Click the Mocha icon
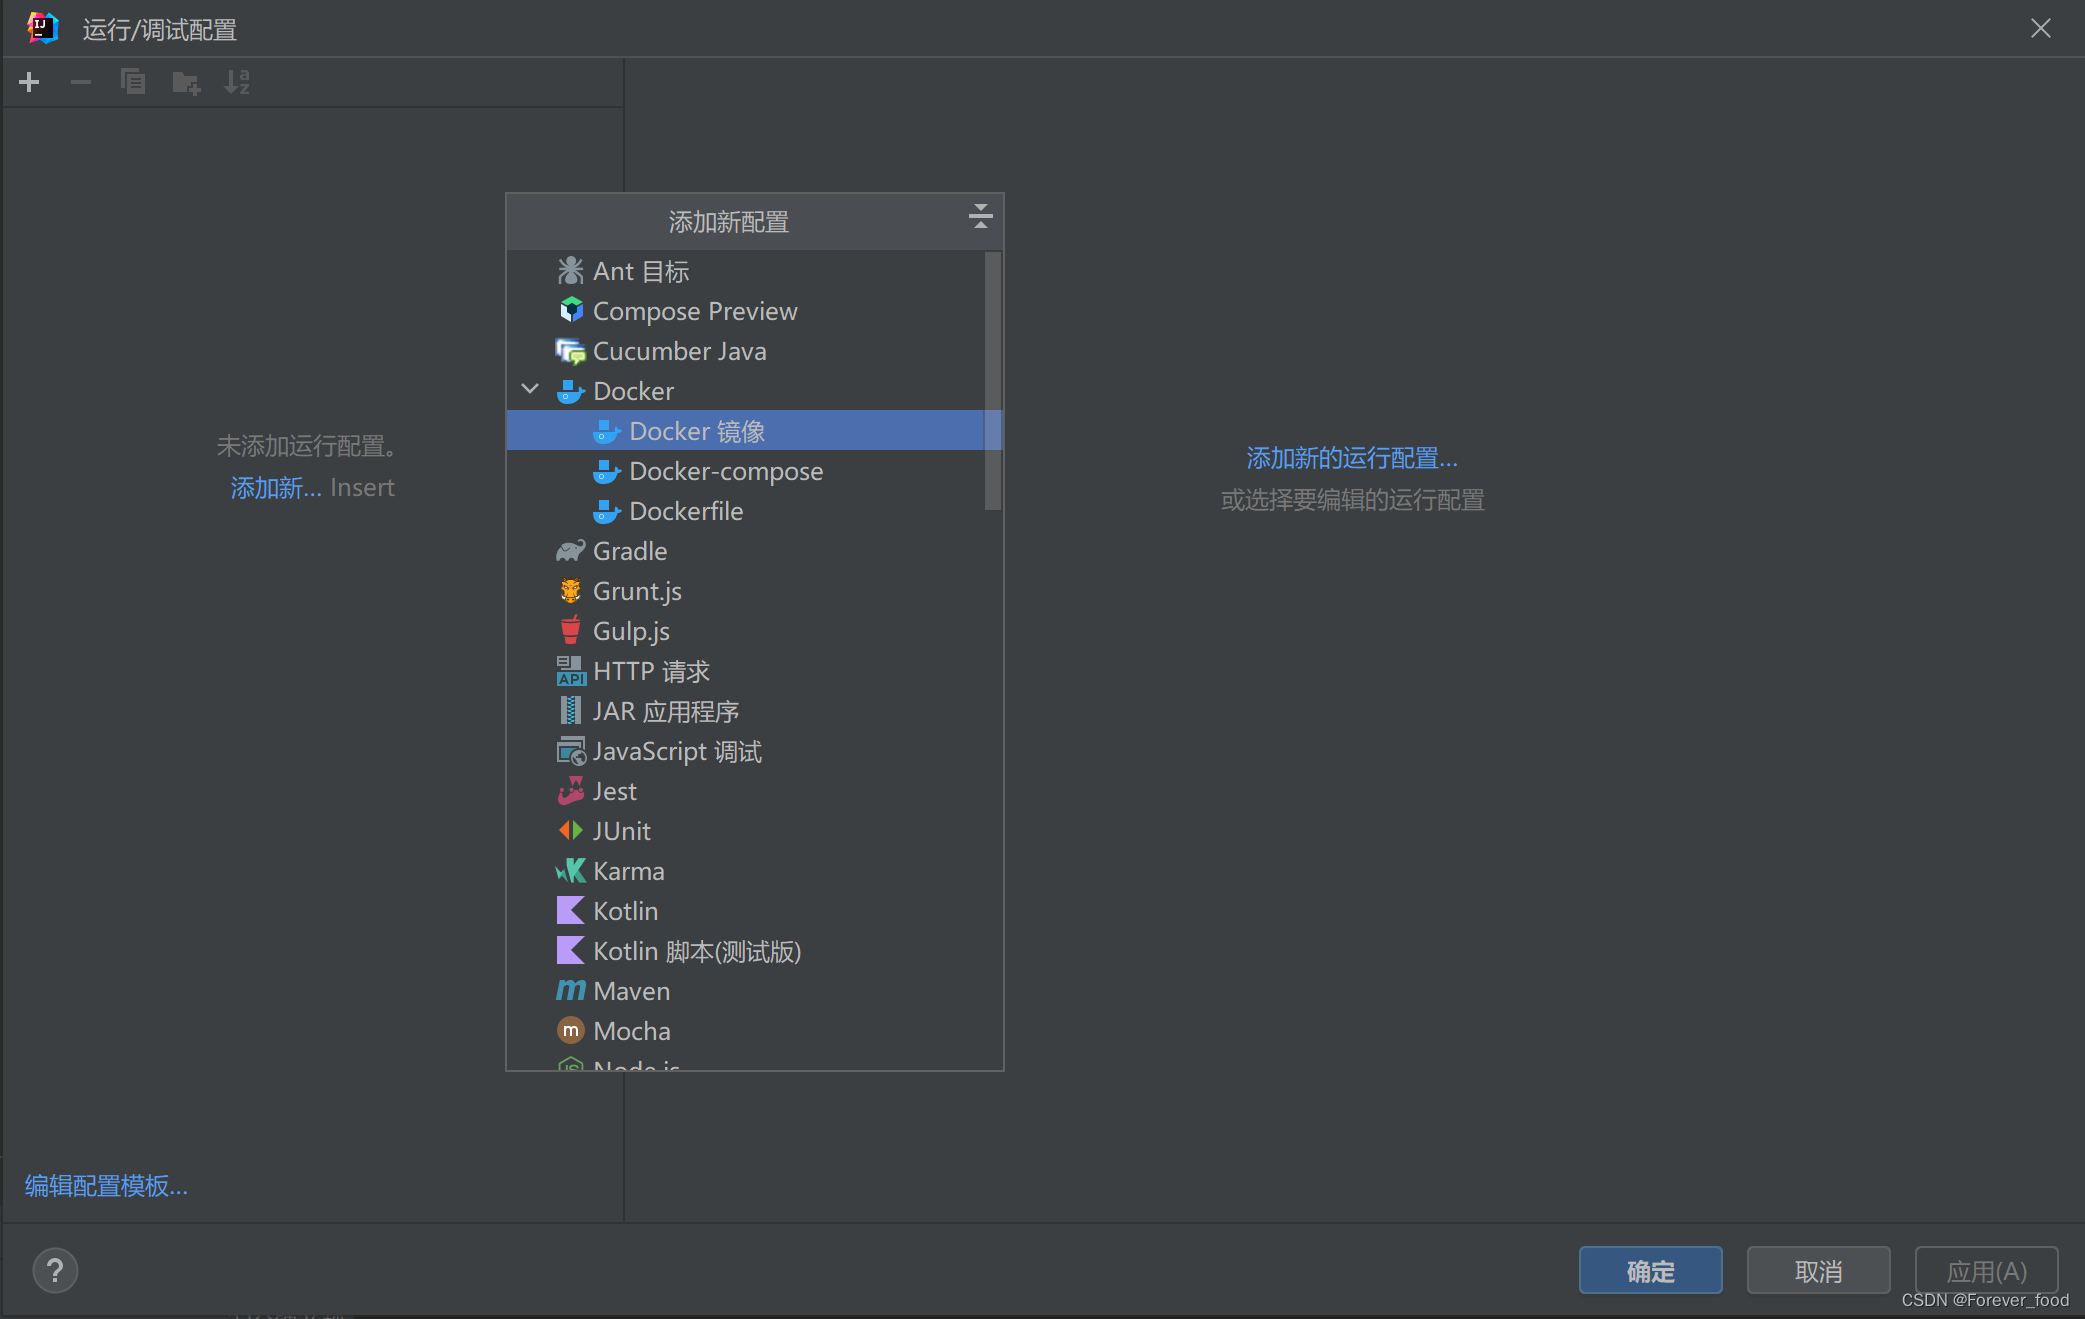Screen dimensions: 2085x1319 coord(570,1031)
